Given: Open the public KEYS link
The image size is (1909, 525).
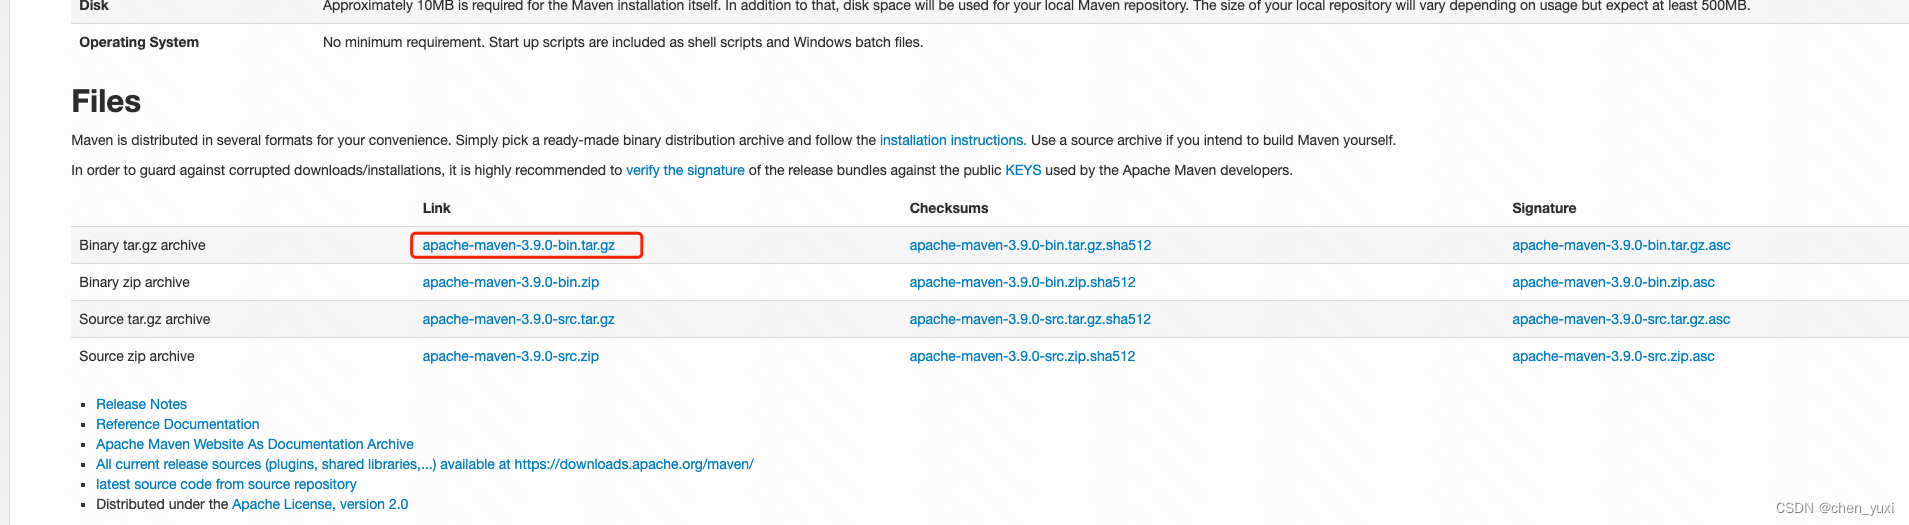Looking at the screenshot, I should (x=1023, y=170).
